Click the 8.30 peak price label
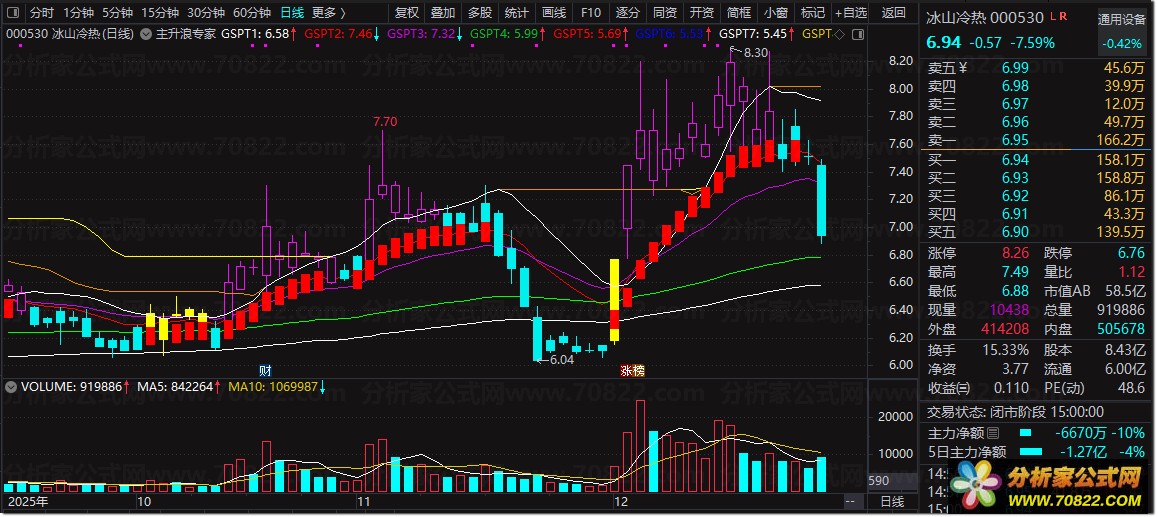The image size is (1158, 517). click(x=756, y=53)
